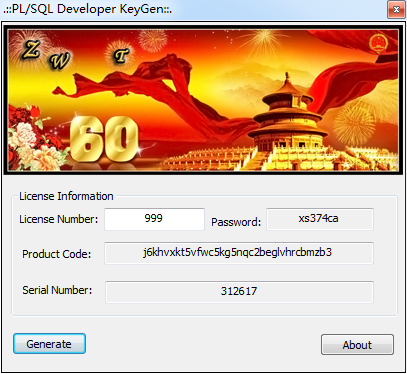Click the Serial Number field 312617
This screenshot has width=407, height=374.
239,292
